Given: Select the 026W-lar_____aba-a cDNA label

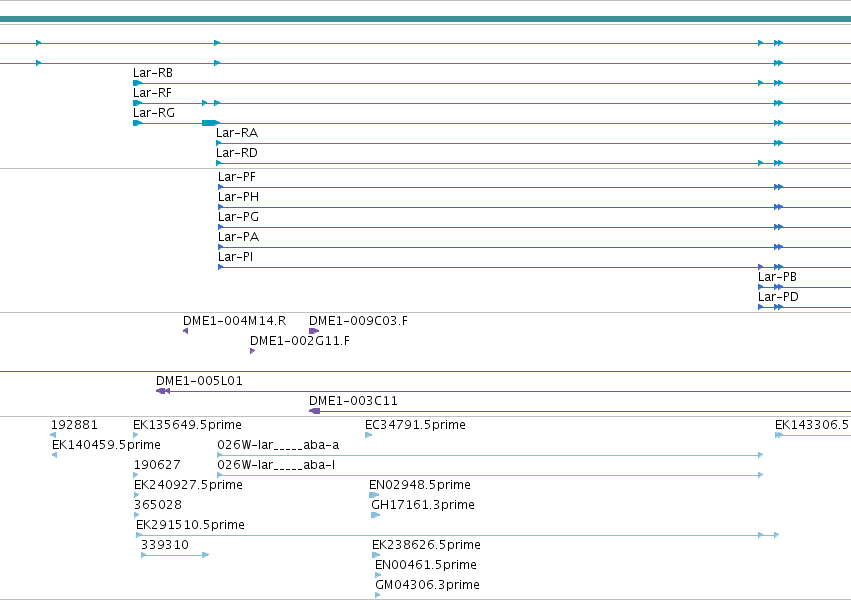Looking at the screenshot, I should [x=278, y=445].
